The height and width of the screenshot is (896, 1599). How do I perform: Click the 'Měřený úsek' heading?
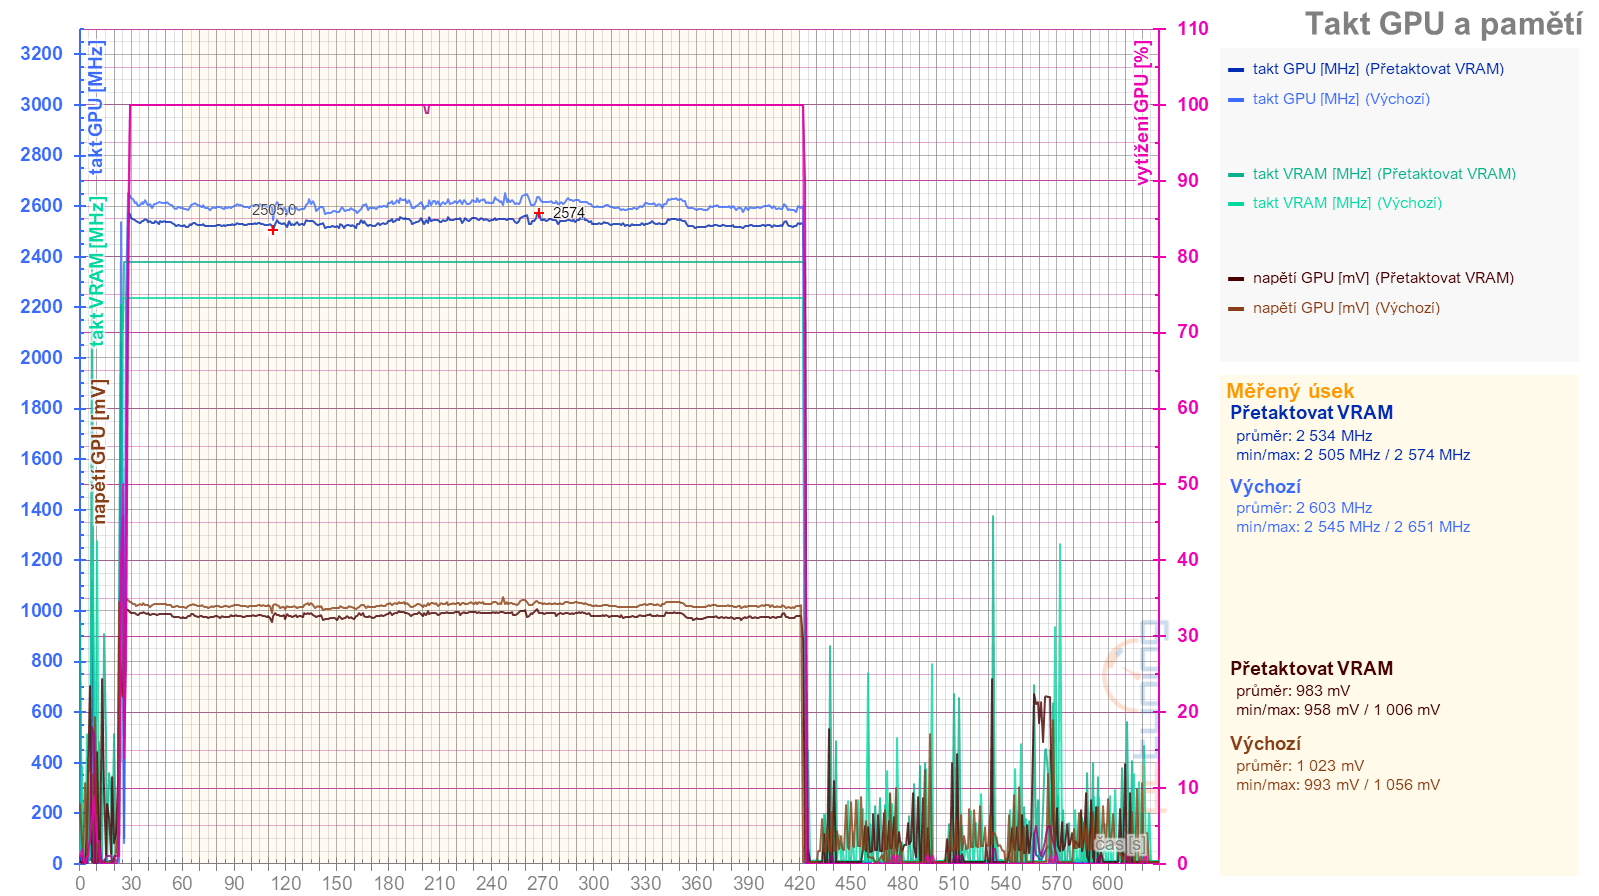coord(1290,391)
